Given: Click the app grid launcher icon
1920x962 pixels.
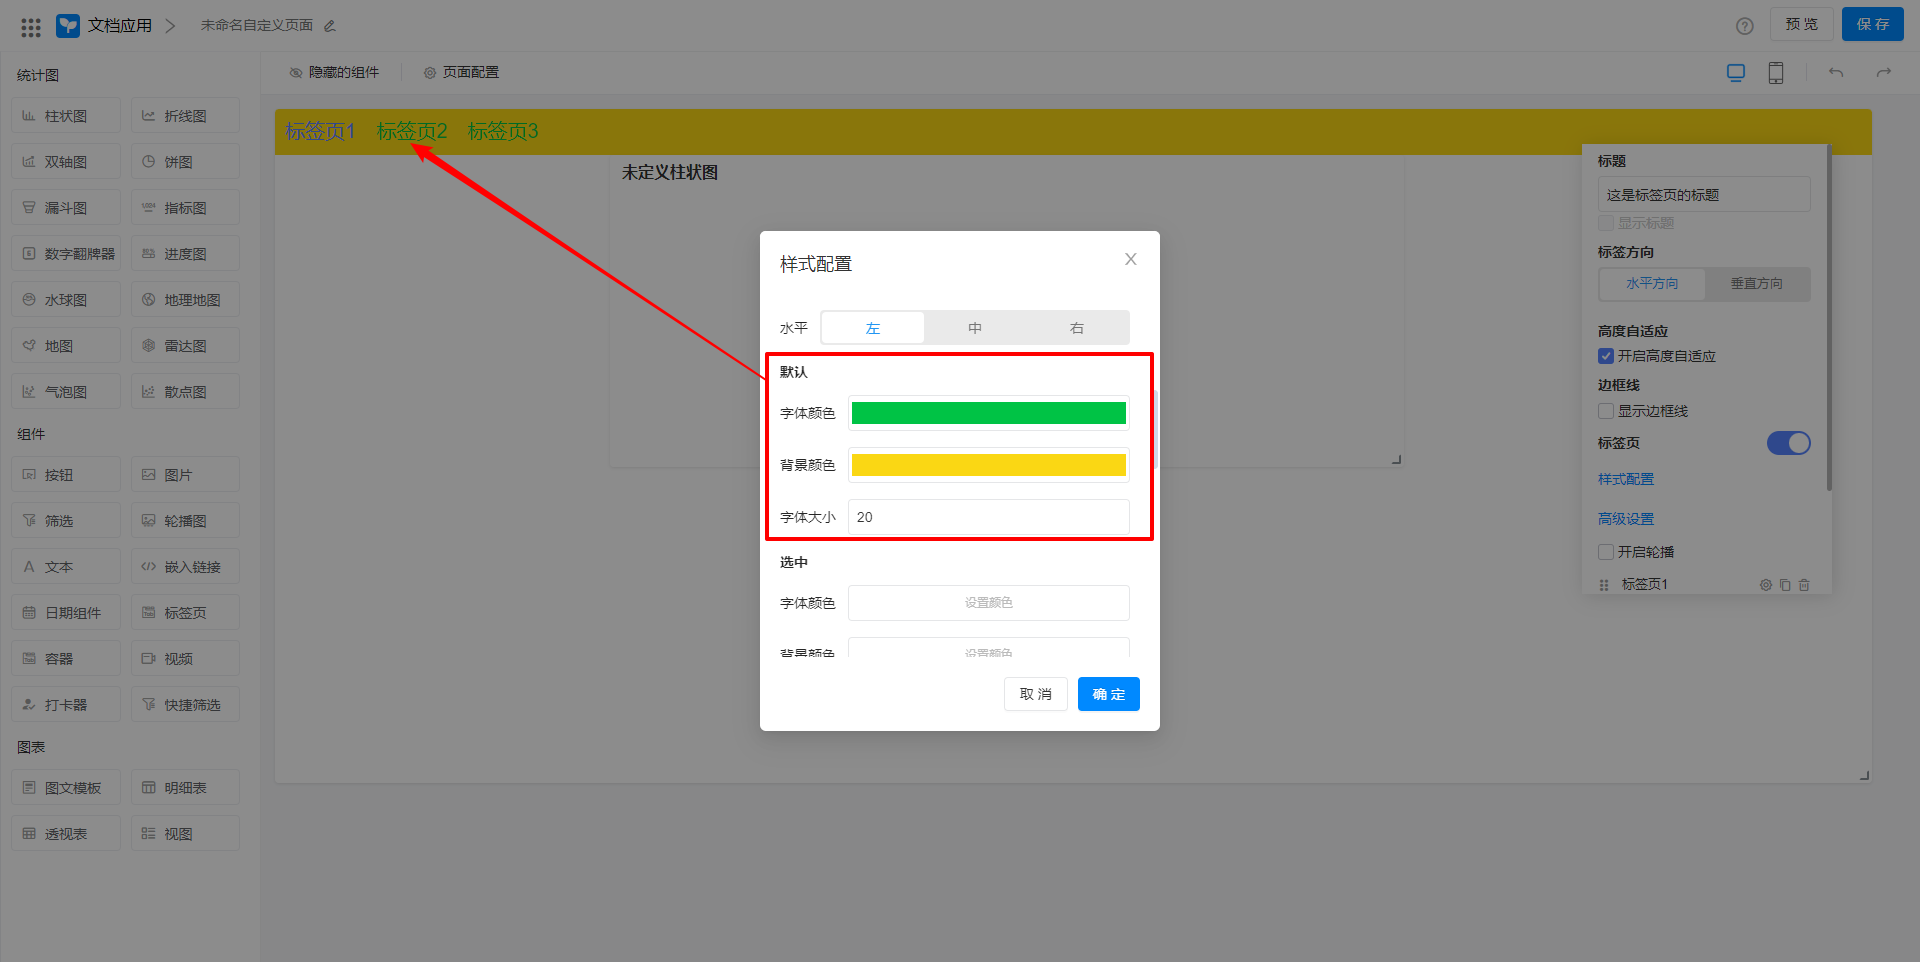Looking at the screenshot, I should (31, 27).
